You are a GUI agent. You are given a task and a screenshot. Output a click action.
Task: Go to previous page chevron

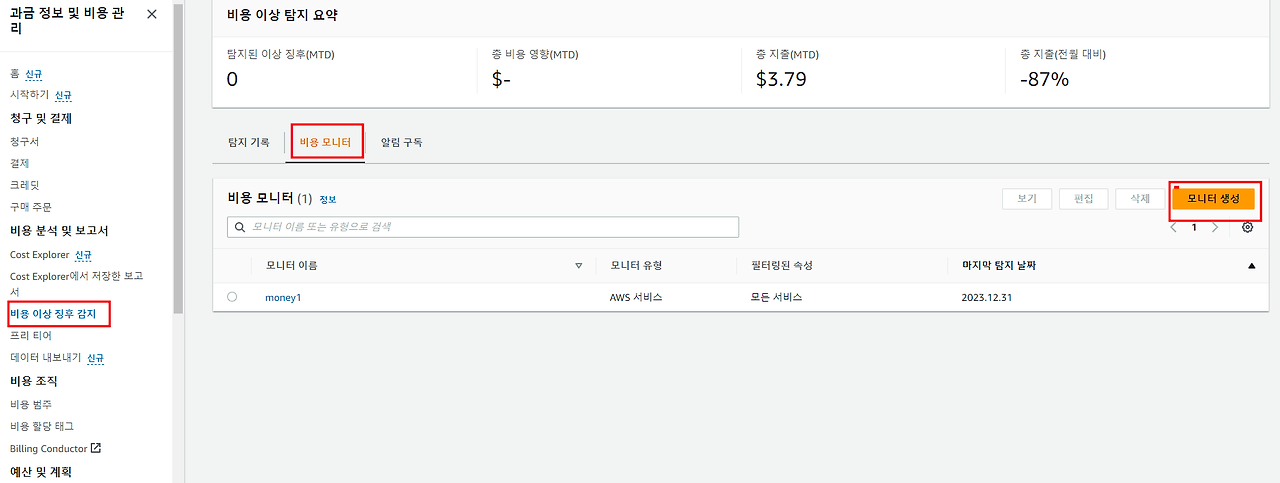point(1173,227)
